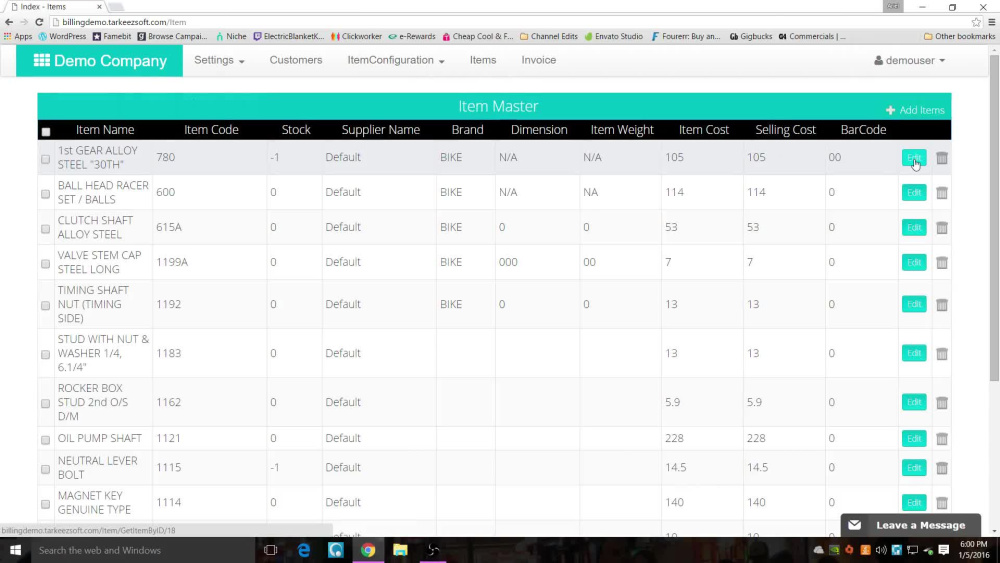
Task: Open Other bookmarks folder
Action: pyautogui.click(x=960, y=36)
